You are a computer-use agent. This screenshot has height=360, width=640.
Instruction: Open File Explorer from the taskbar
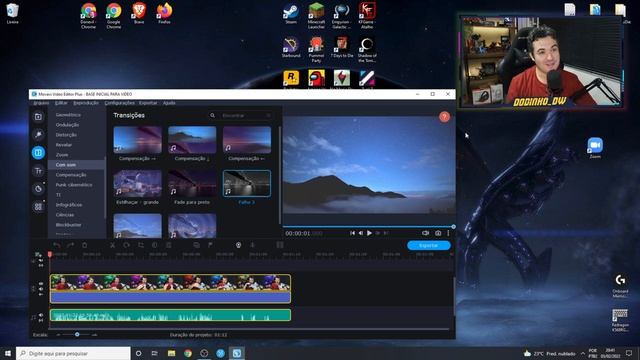(171, 353)
